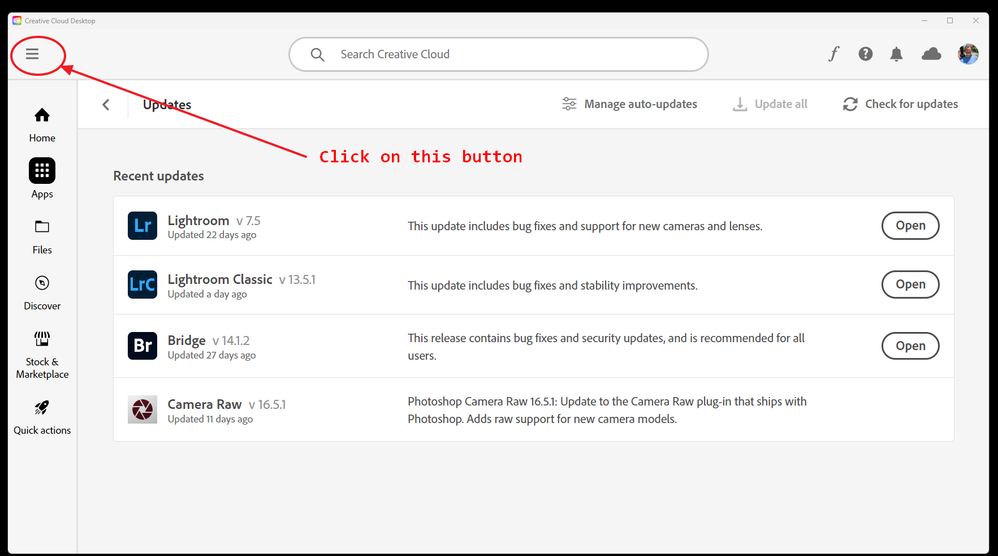Click 'Updated a day ago' text
Image resolution: width=998 pixels, height=556 pixels.
coord(207,294)
